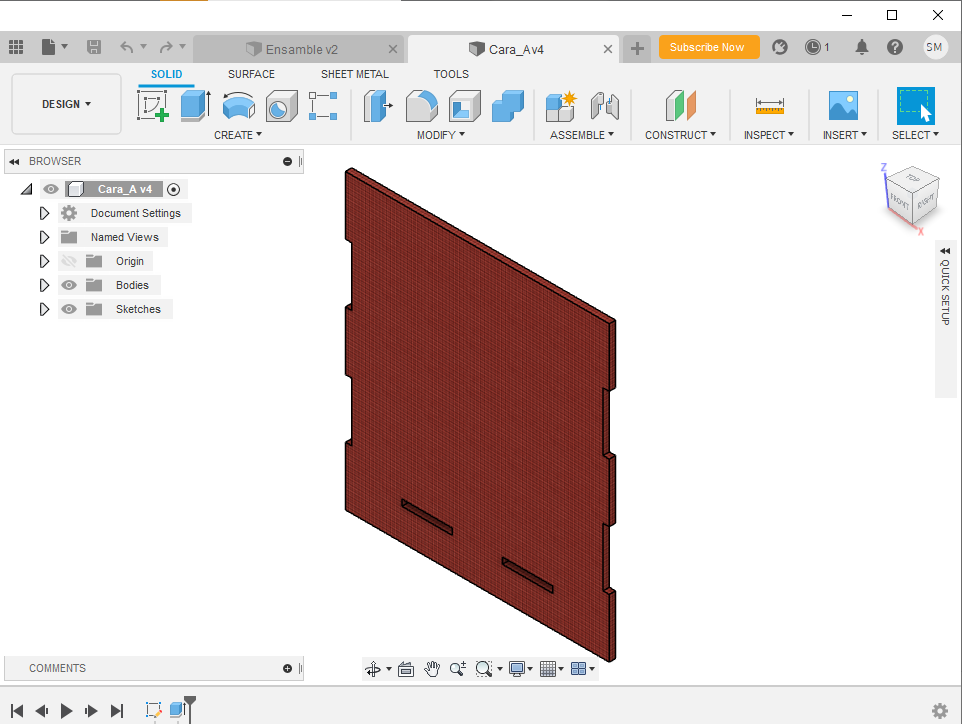
Task: Select the Shell tool
Action: click(x=464, y=106)
